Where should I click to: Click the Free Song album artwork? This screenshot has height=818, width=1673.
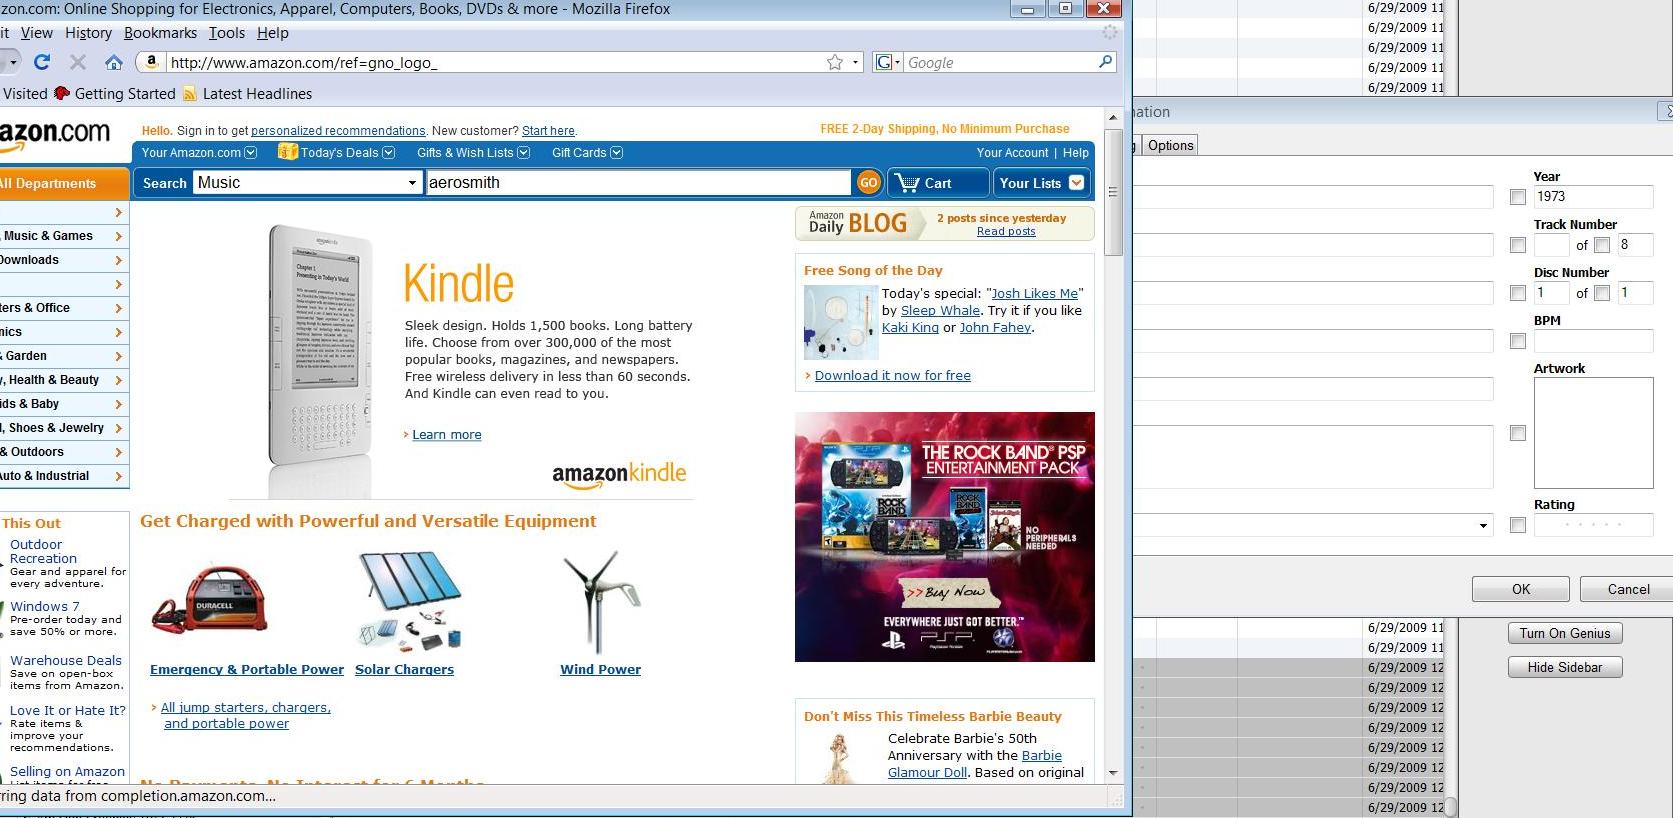coord(841,322)
